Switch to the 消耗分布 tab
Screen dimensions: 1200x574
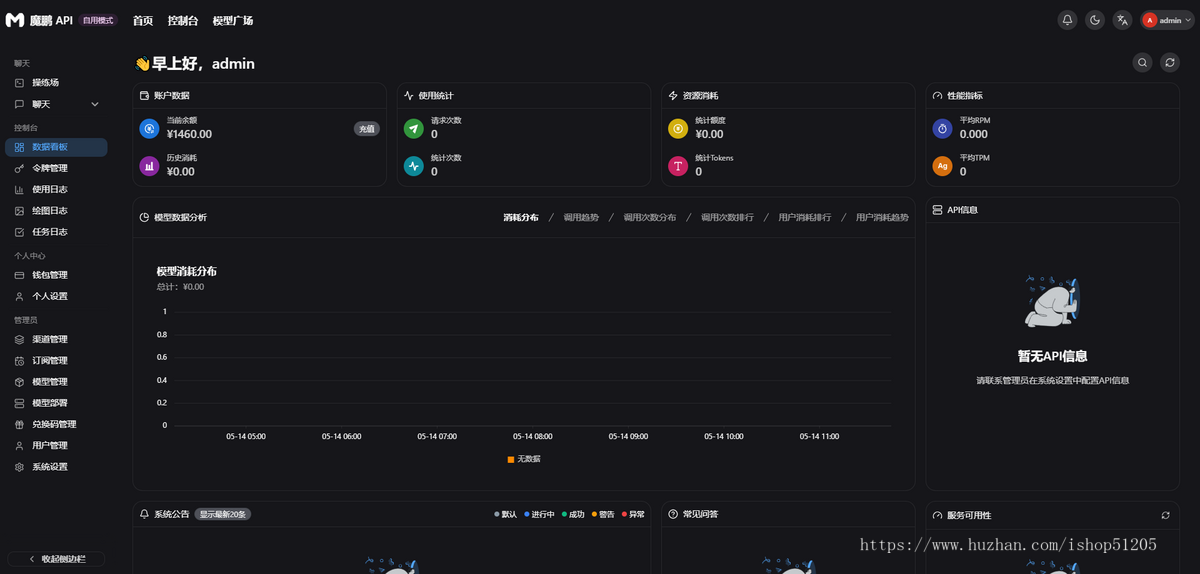pyautogui.click(x=520, y=217)
